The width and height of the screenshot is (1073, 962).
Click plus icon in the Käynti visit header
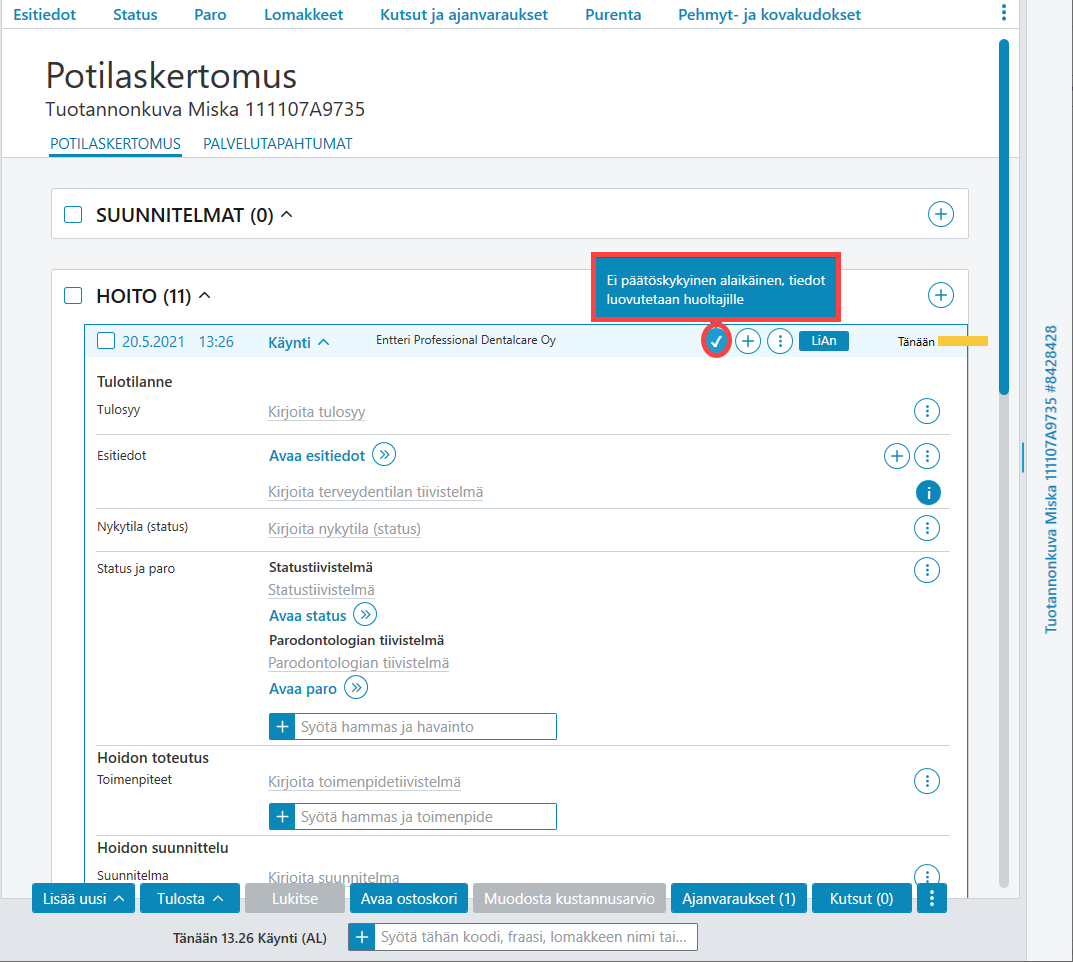pyautogui.click(x=748, y=341)
